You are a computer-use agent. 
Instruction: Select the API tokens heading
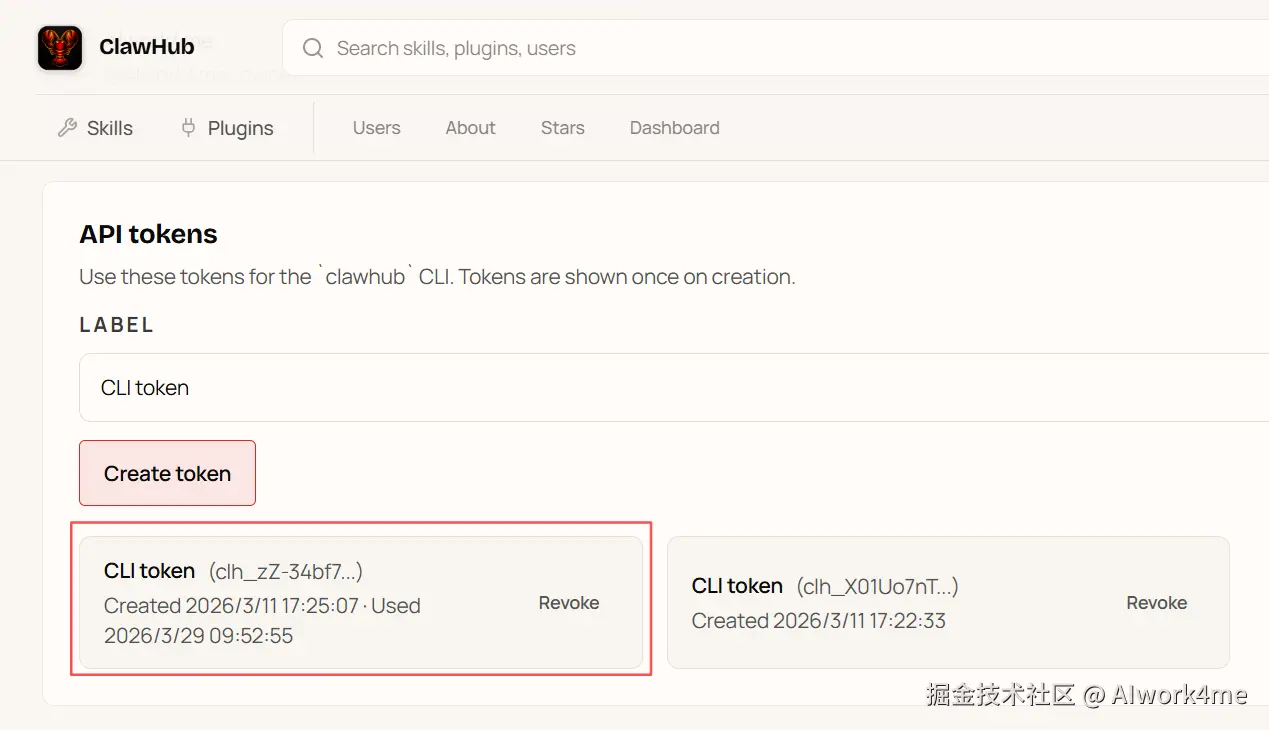coord(148,234)
